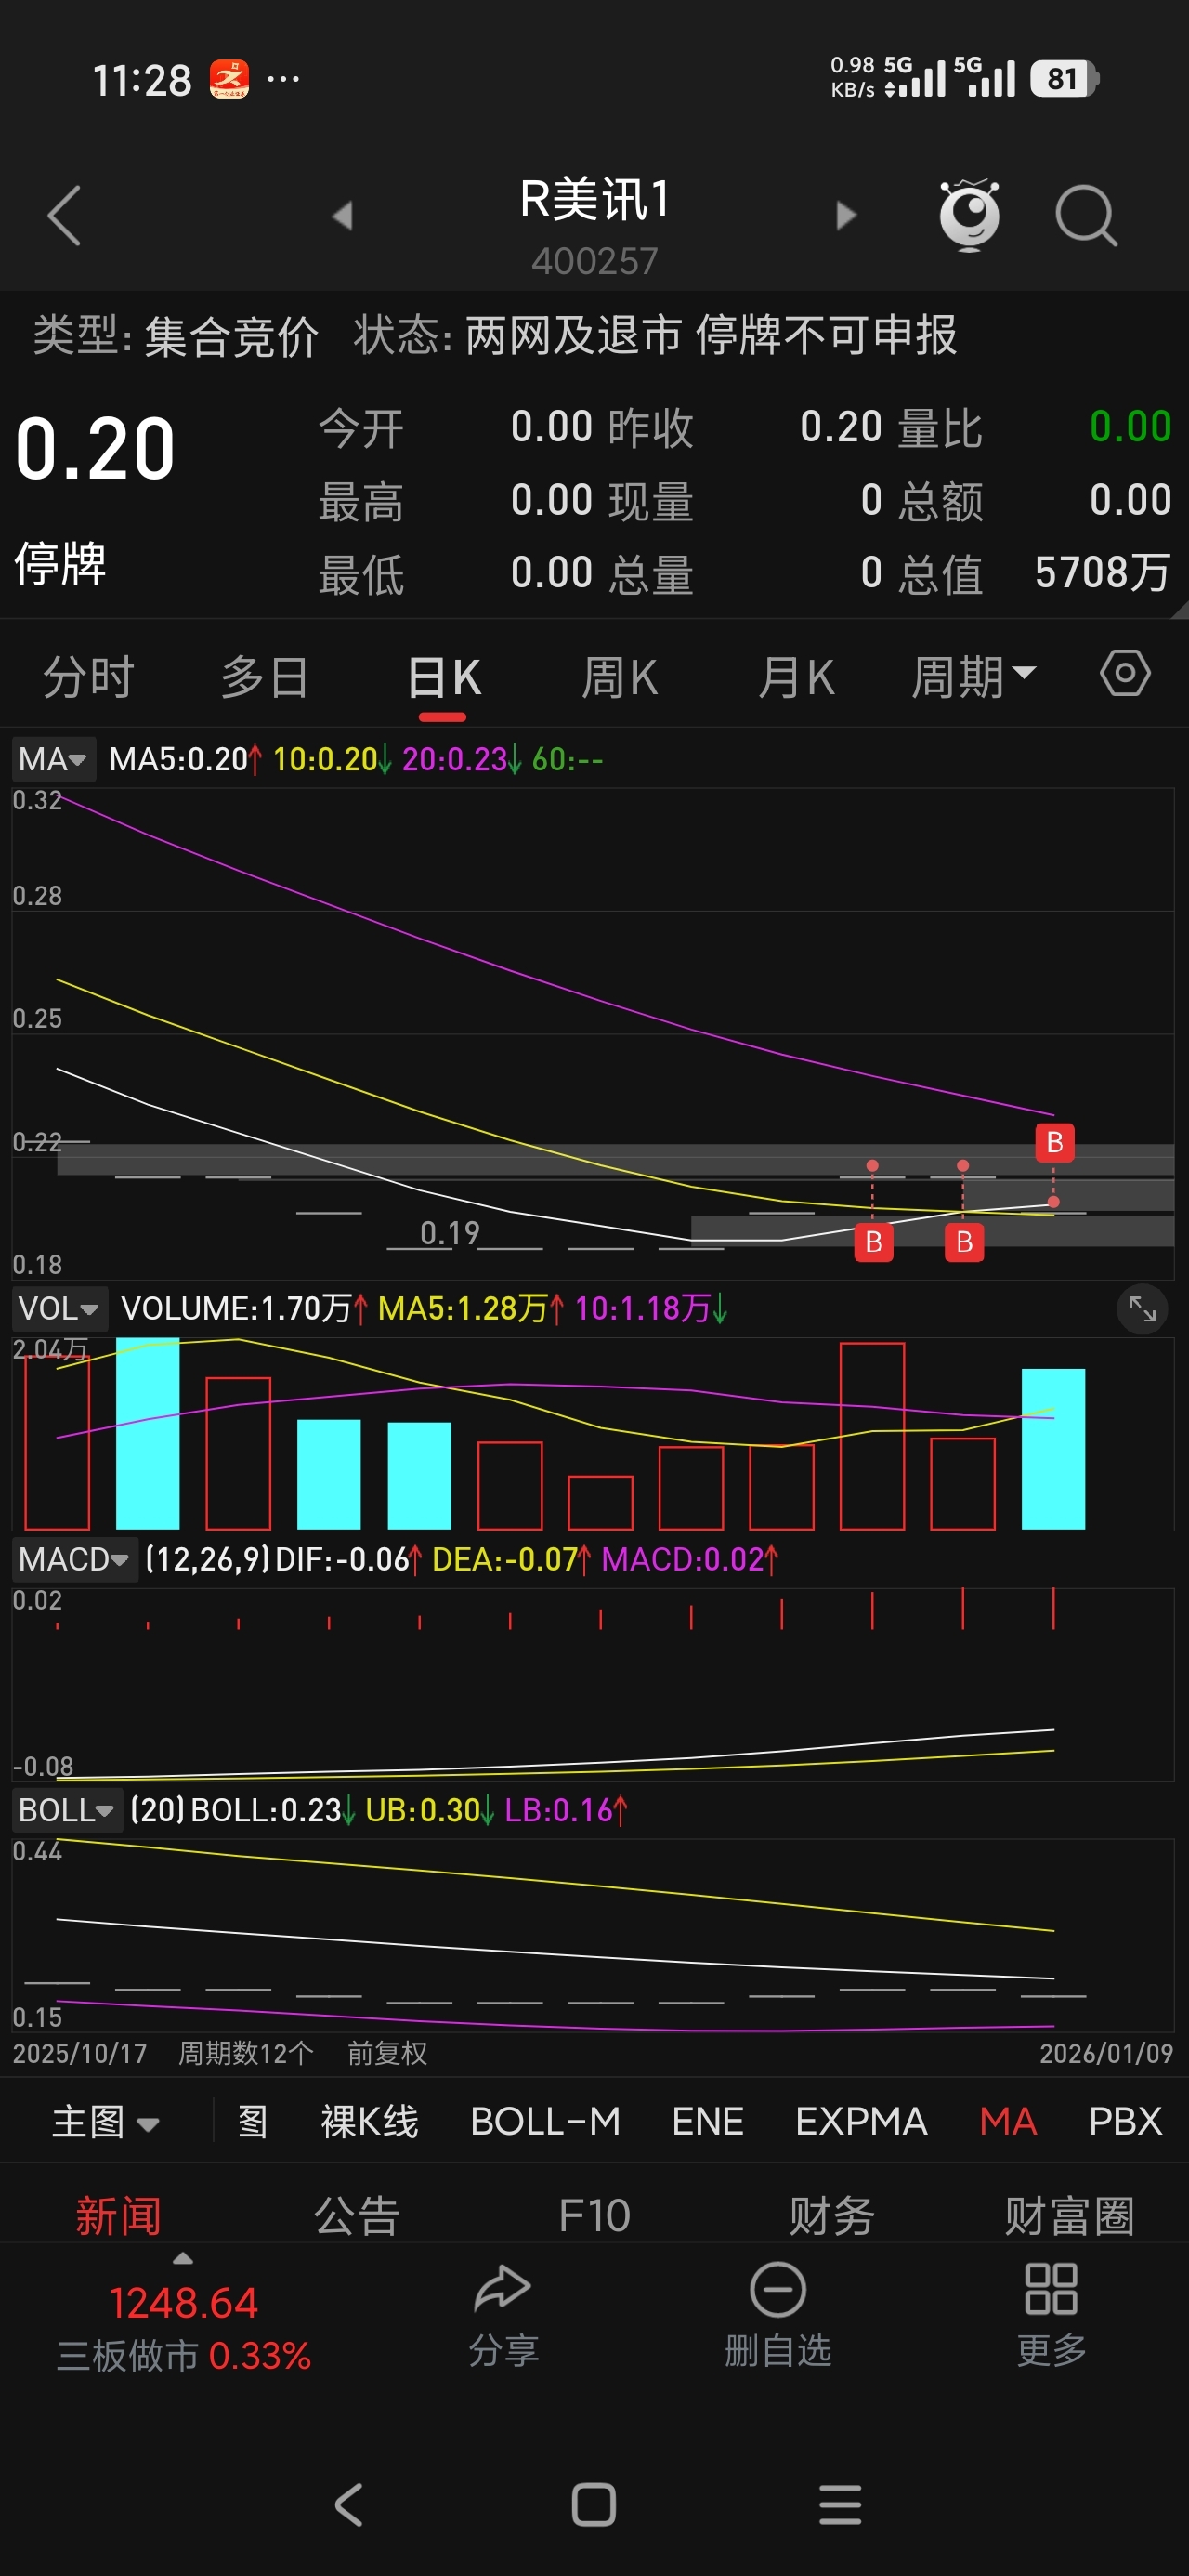Tap the current price 0.20
Screen dimensions: 1189x2576
click(95, 448)
